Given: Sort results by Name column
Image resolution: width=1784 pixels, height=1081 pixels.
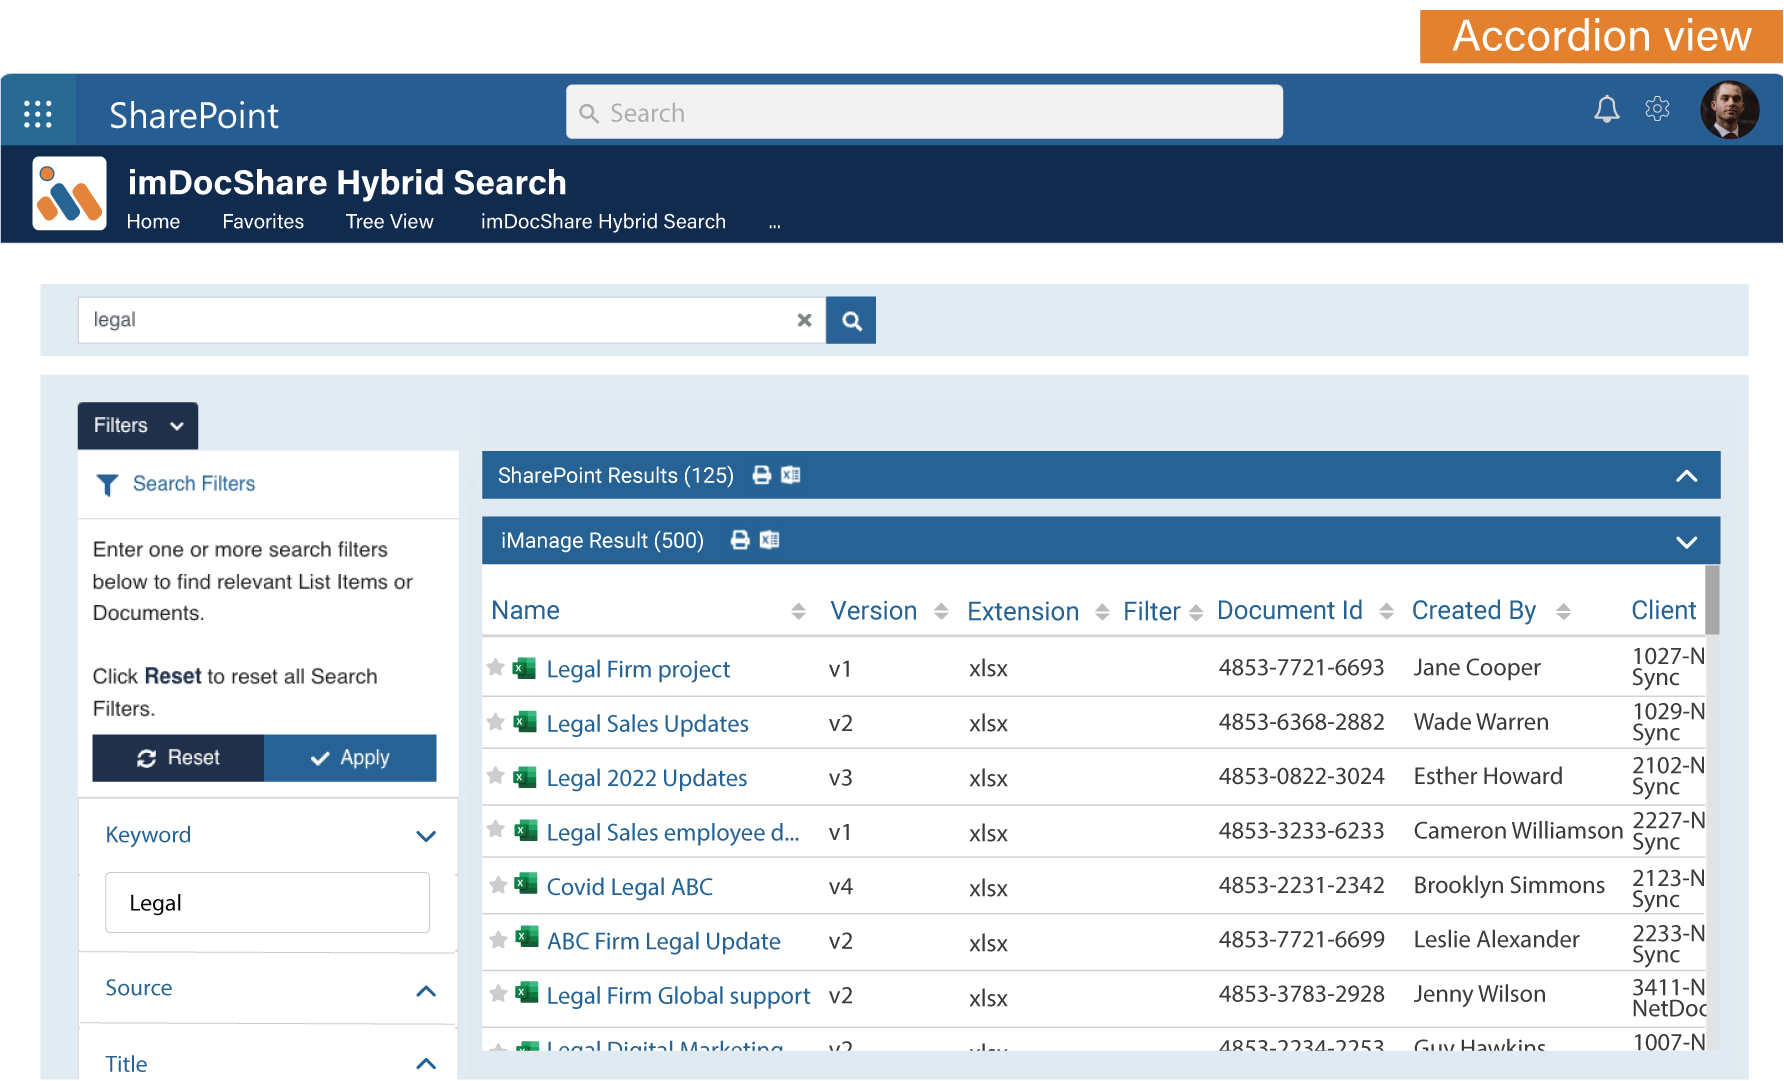Looking at the screenshot, I should tap(798, 611).
